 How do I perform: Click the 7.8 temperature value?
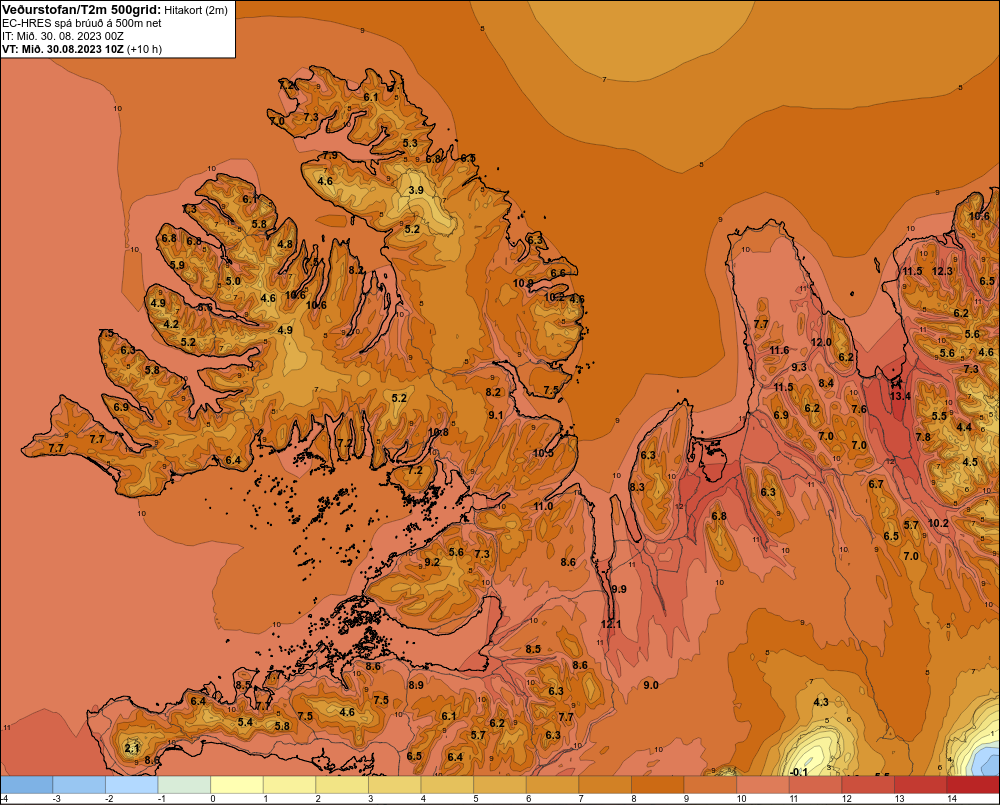[x=923, y=437]
